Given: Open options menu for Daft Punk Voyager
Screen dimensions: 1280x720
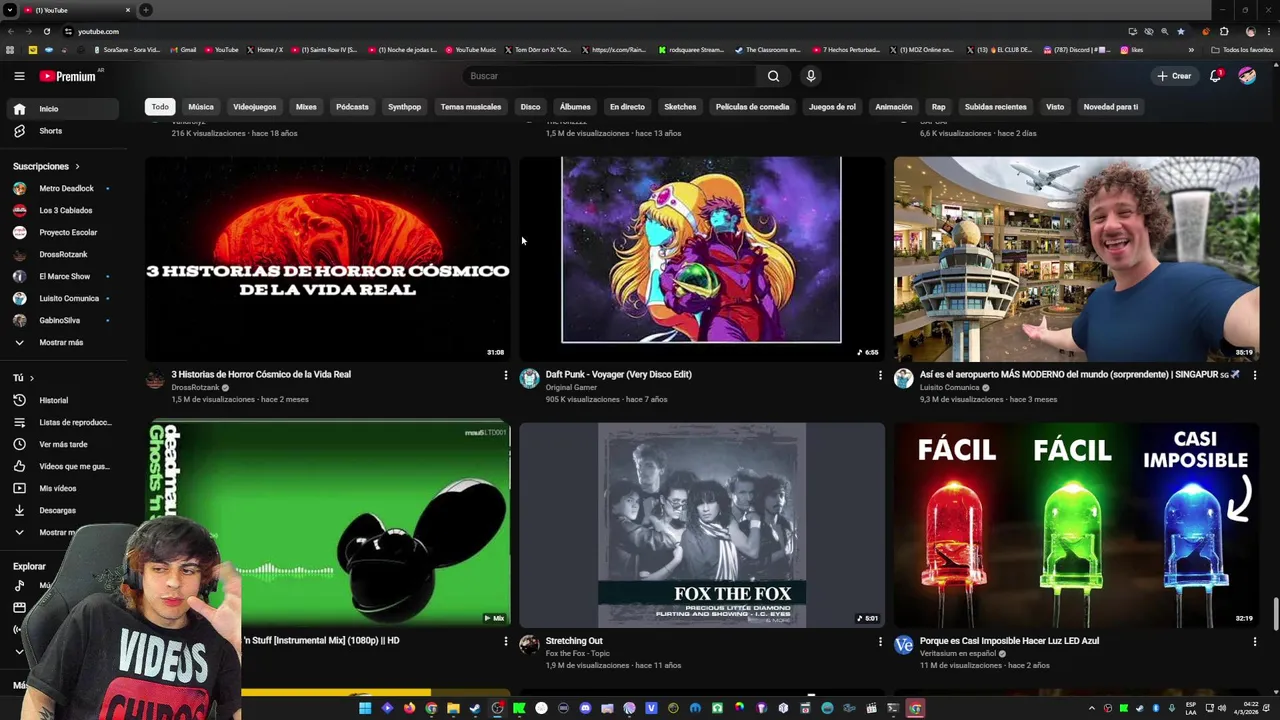Looking at the screenshot, I should (x=880, y=375).
